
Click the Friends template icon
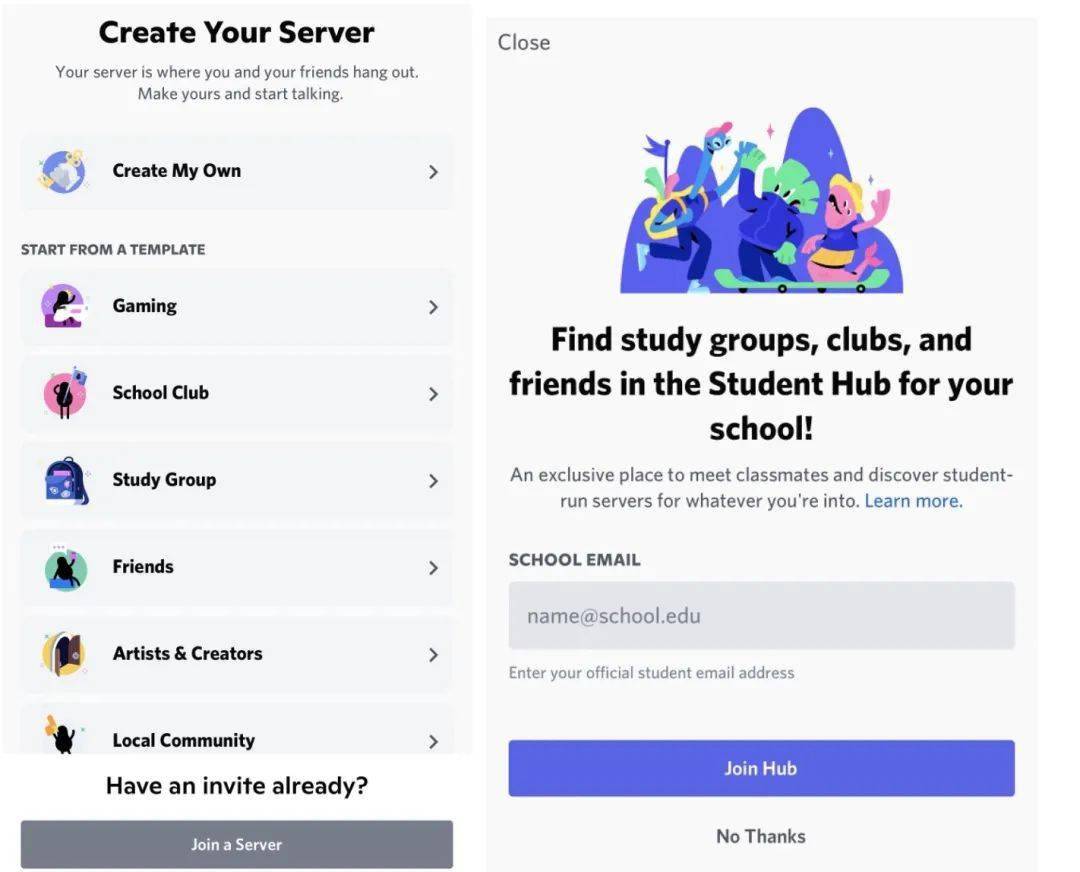click(65, 567)
